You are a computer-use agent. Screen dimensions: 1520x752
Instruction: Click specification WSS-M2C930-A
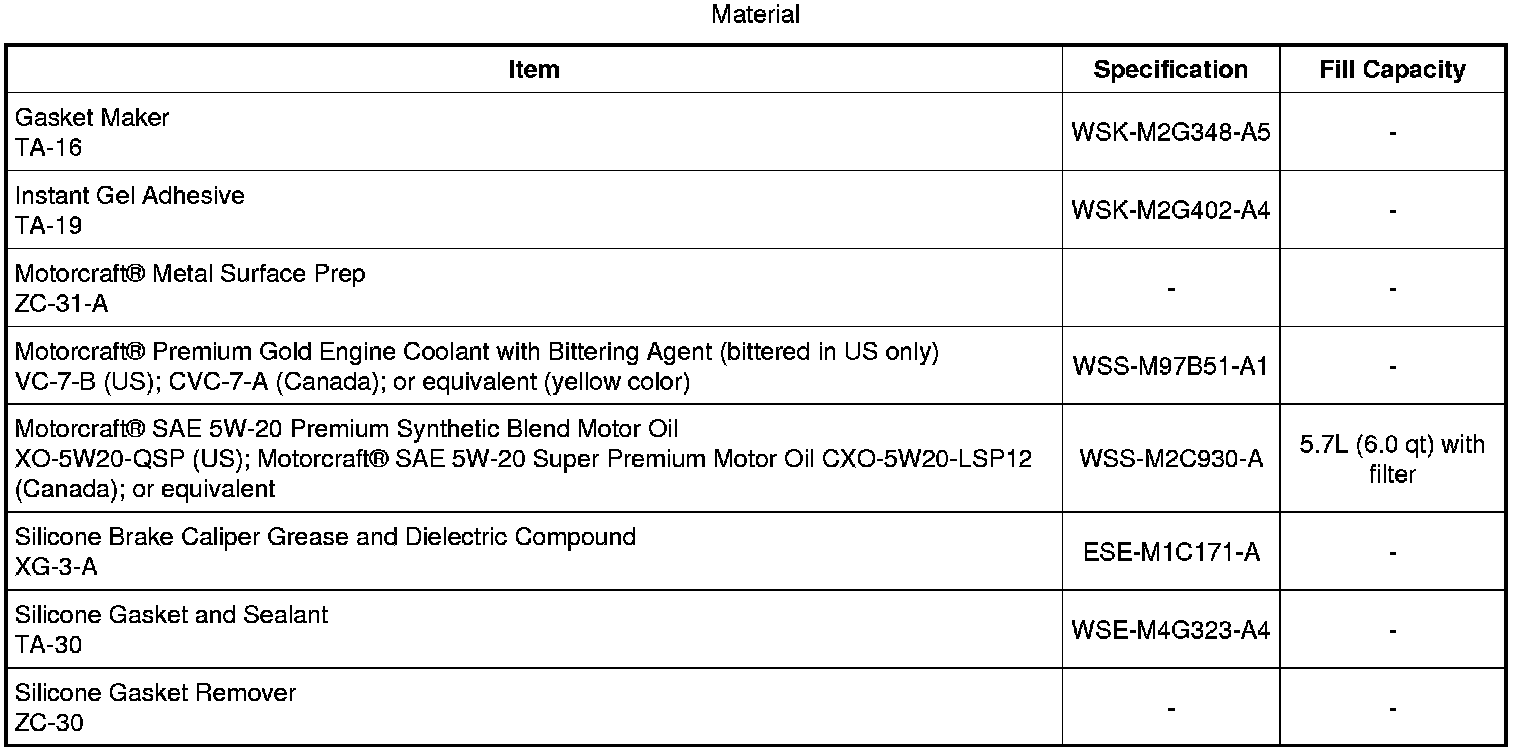1170,459
